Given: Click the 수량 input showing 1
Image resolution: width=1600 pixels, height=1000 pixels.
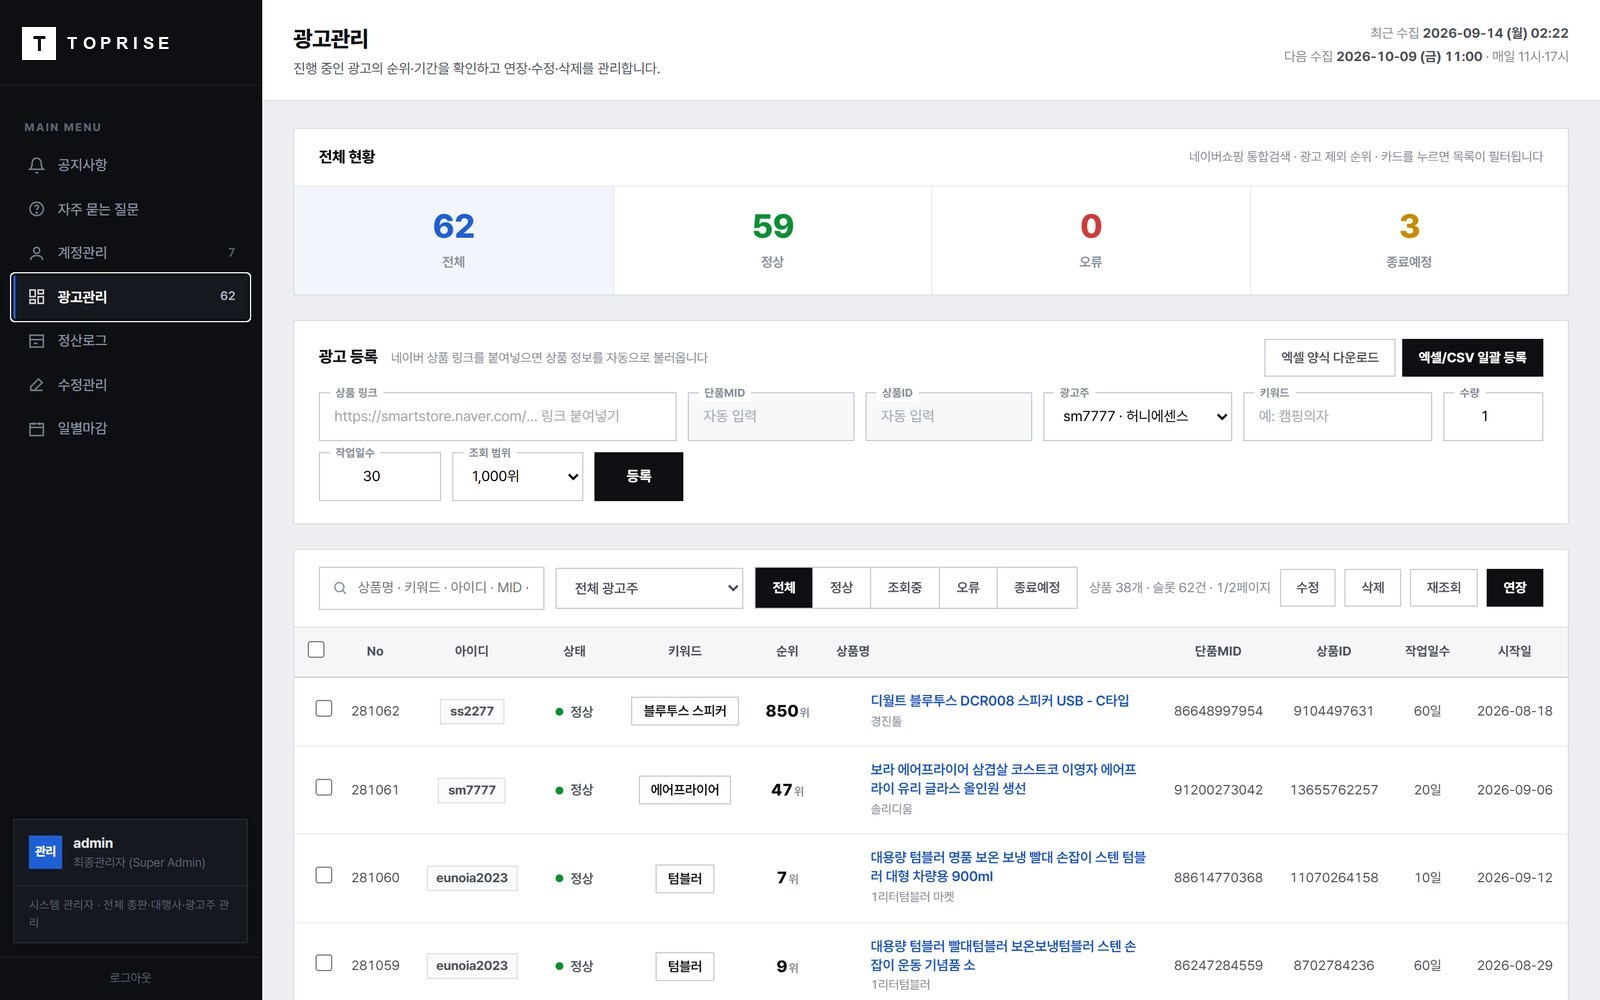Looking at the screenshot, I should (x=1493, y=417).
